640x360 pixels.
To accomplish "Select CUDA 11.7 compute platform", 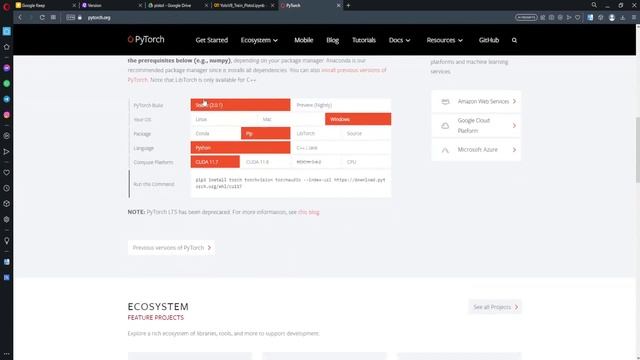I will (215, 162).
